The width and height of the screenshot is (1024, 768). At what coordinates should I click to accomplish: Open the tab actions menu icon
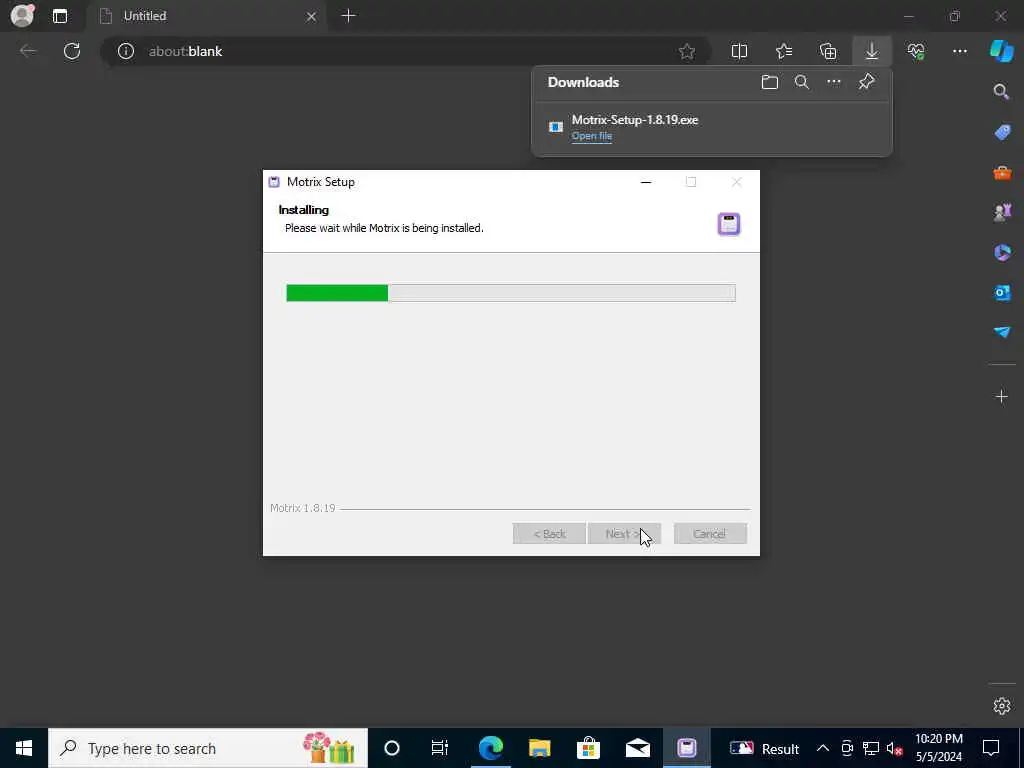tap(60, 16)
